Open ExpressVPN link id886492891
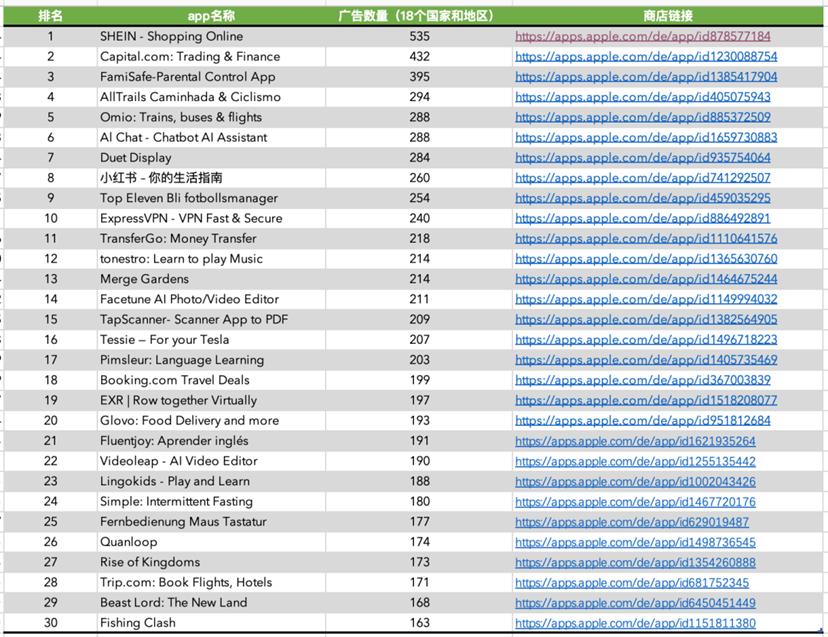This screenshot has height=637, width=828. (643, 218)
